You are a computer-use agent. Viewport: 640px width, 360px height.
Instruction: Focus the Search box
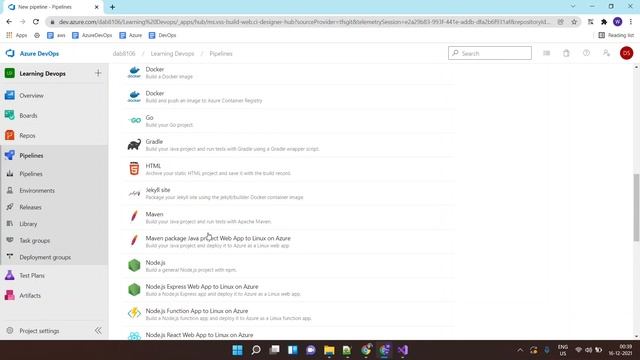tap(490, 53)
